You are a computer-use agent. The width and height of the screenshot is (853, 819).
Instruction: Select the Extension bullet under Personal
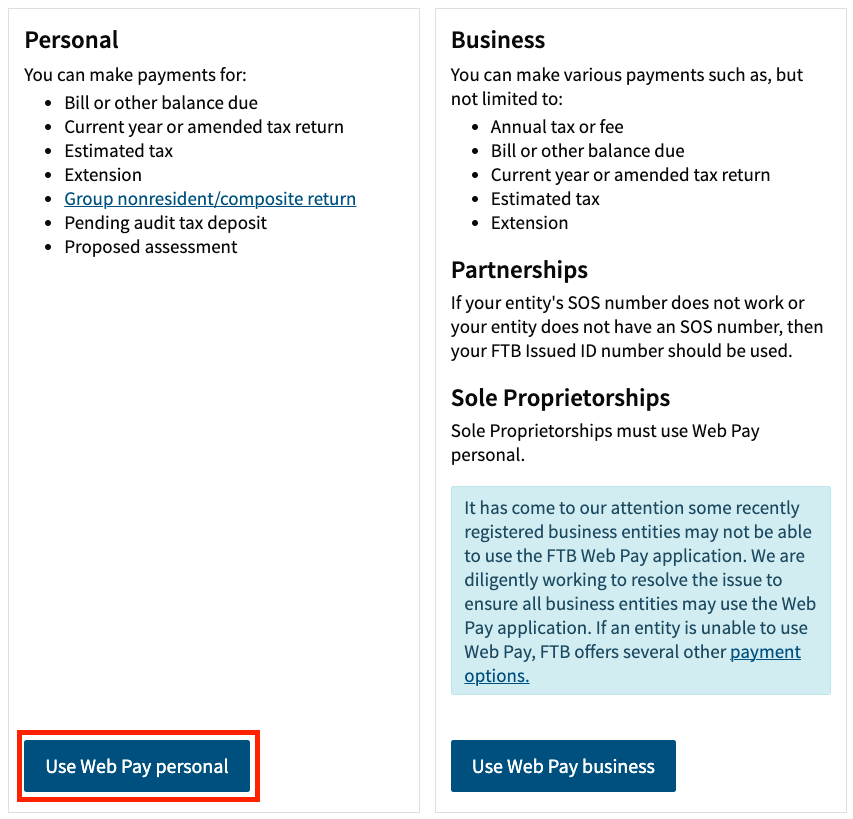pyautogui.click(x=103, y=174)
